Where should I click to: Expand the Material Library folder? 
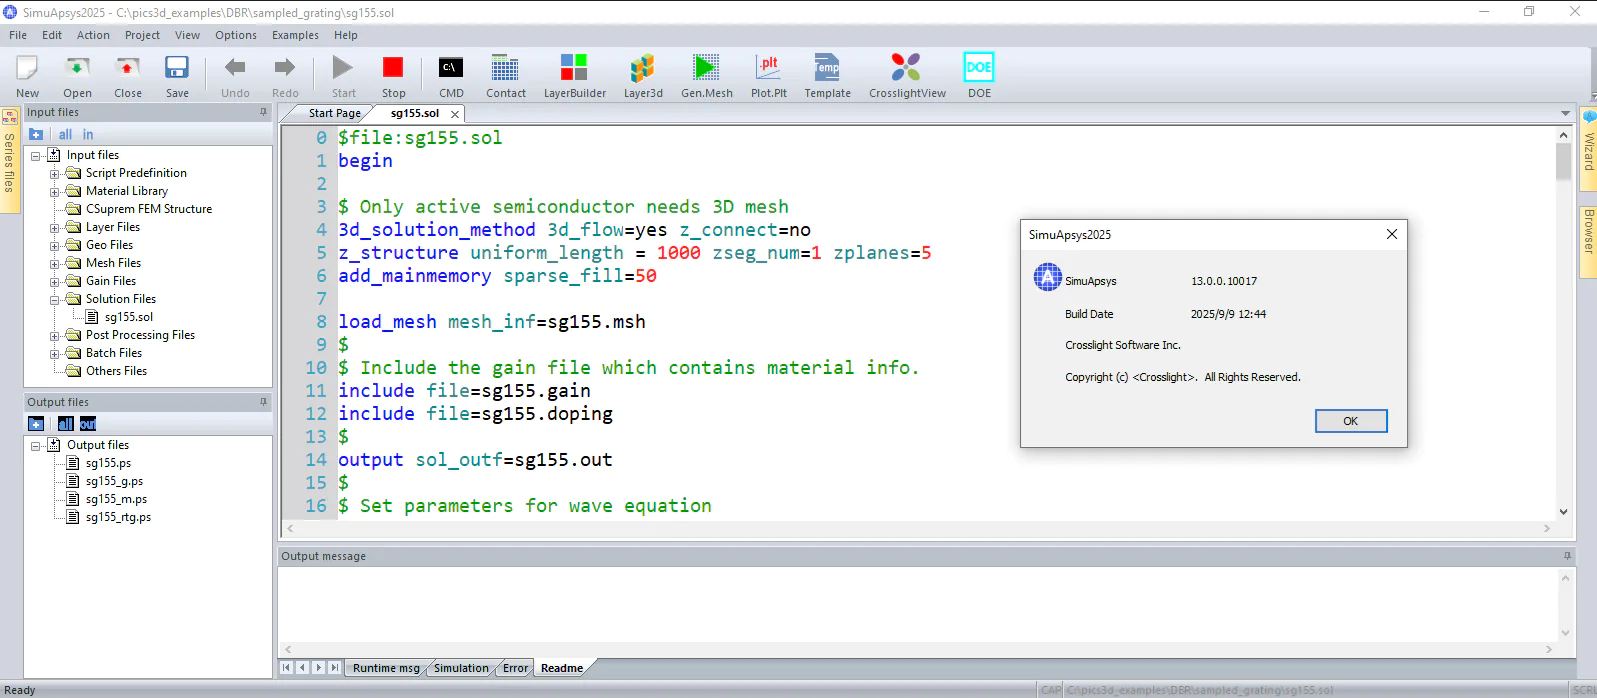click(55, 192)
